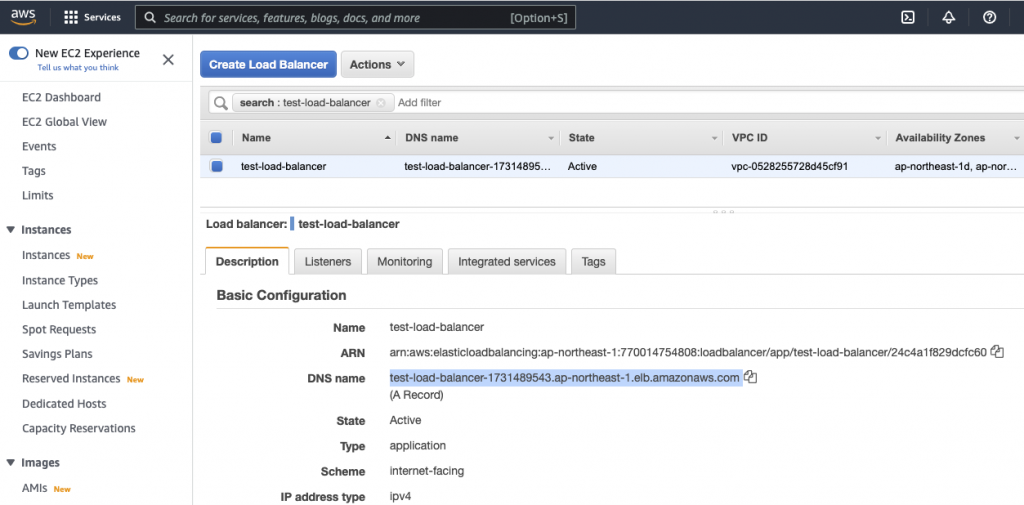Viewport: 1024px width, 505px height.
Task: Click the magnifier icon in the filter bar
Action: pos(221,103)
